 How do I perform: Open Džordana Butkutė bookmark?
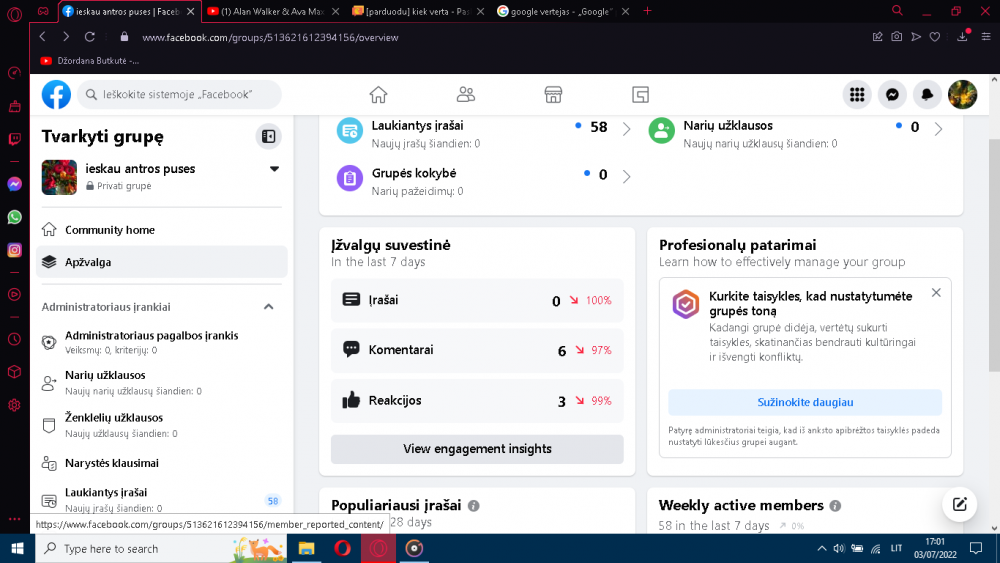(x=90, y=61)
